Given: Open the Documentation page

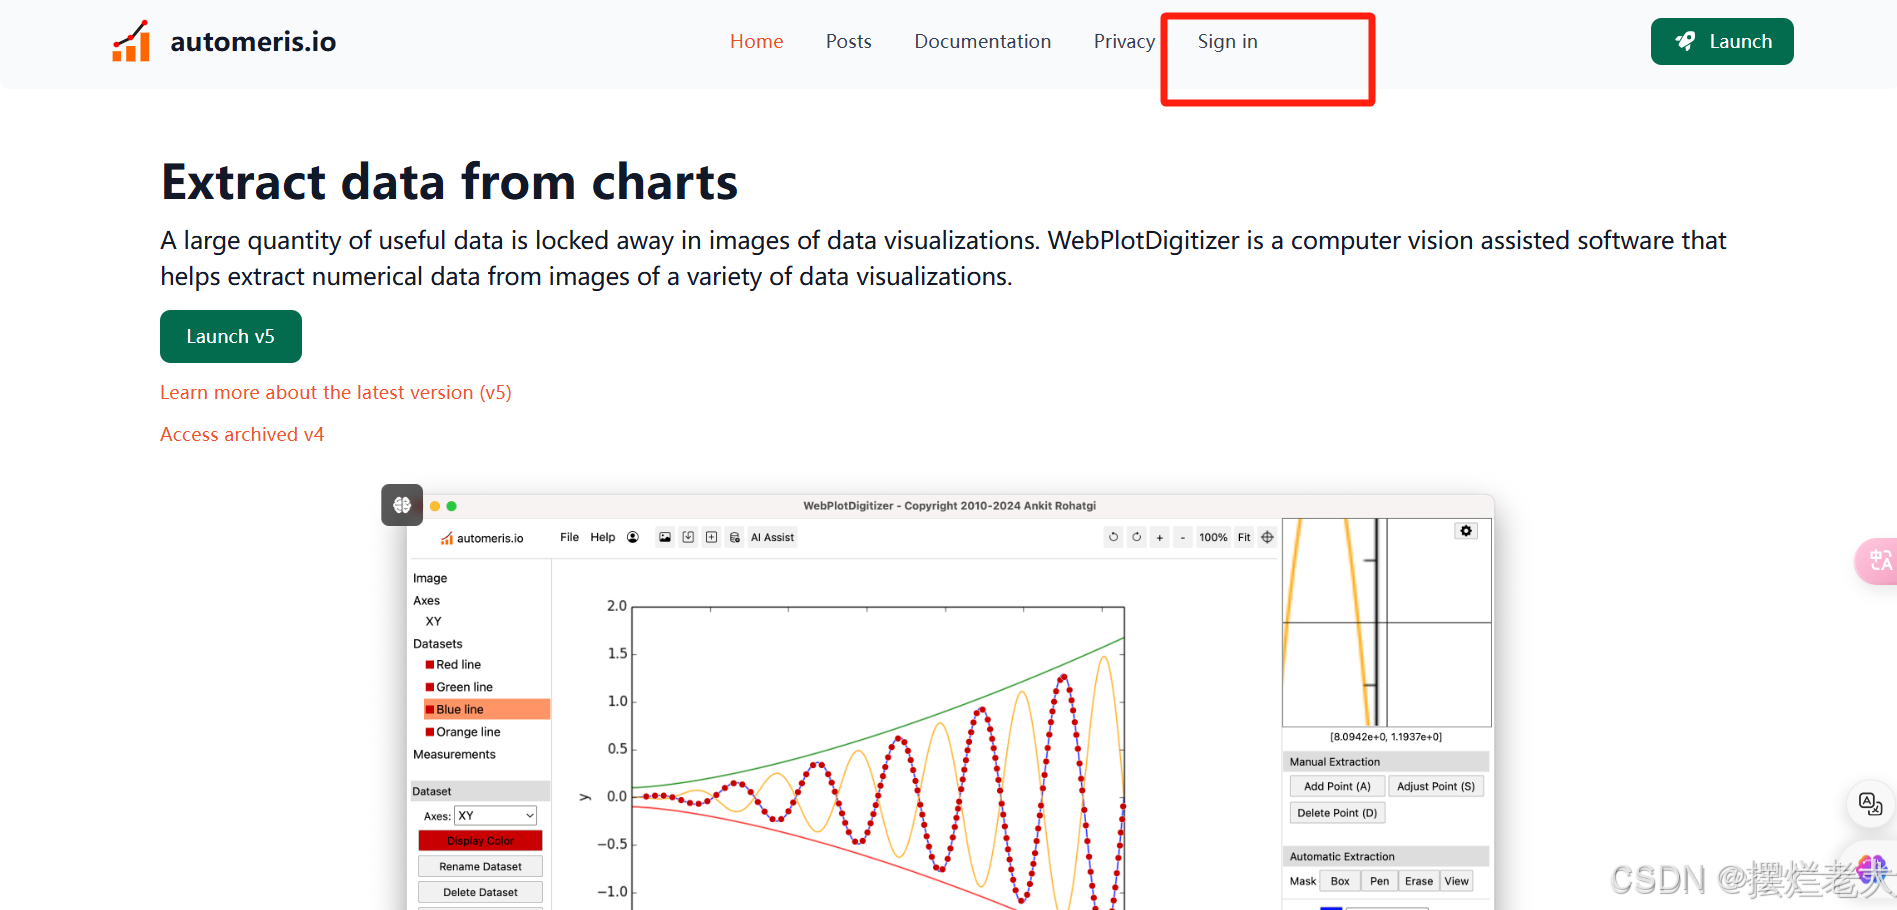Looking at the screenshot, I should point(983,41).
